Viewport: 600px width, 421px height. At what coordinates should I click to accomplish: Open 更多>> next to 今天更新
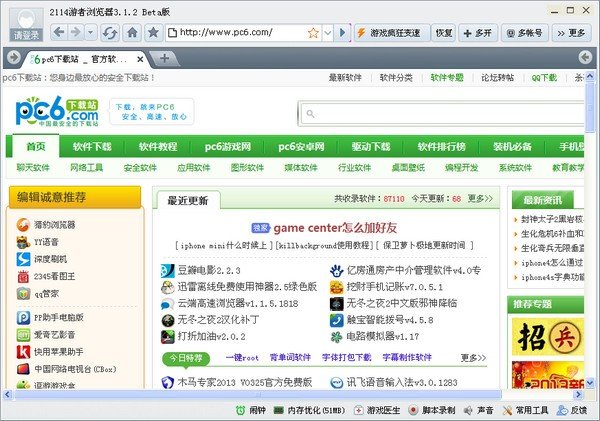[480, 199]
